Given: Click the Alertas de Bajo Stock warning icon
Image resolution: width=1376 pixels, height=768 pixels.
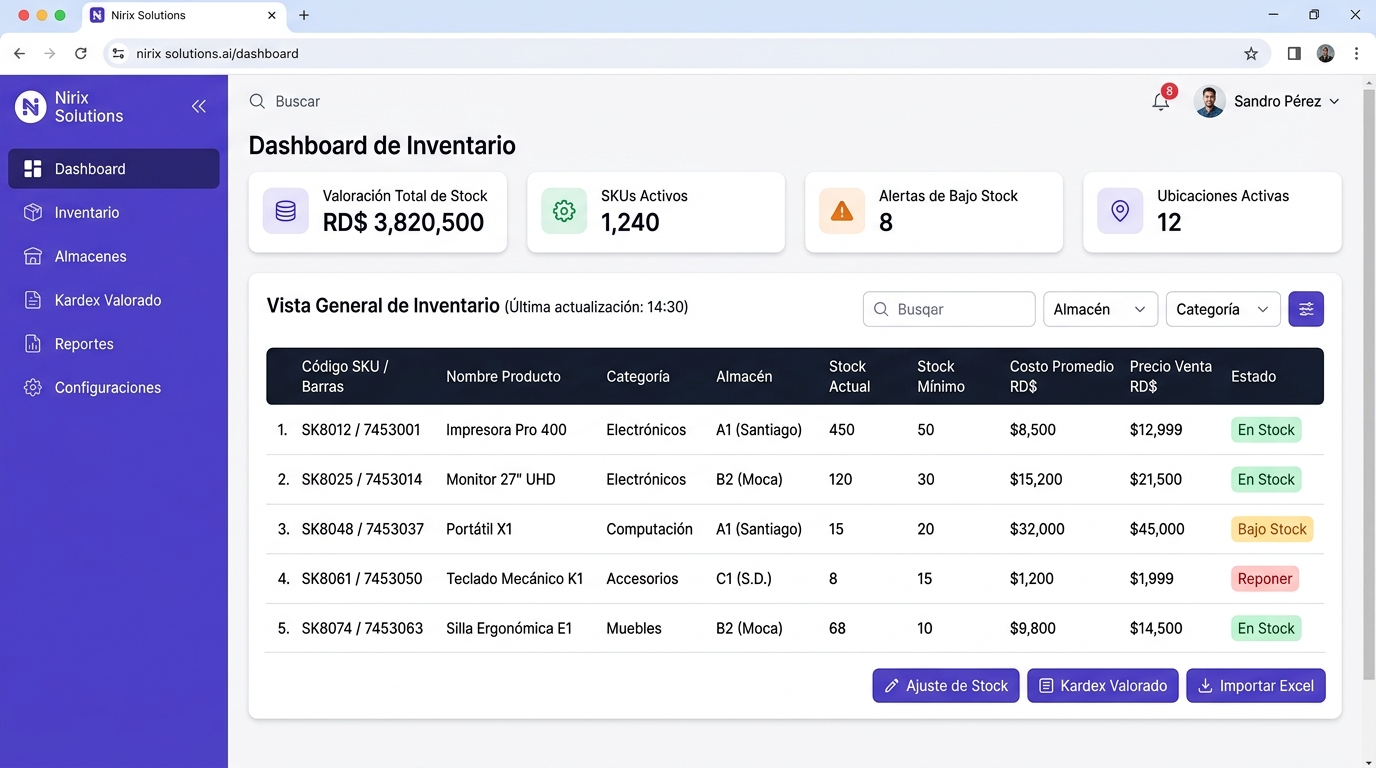Looking at the screenshot, I should [842, 211].
